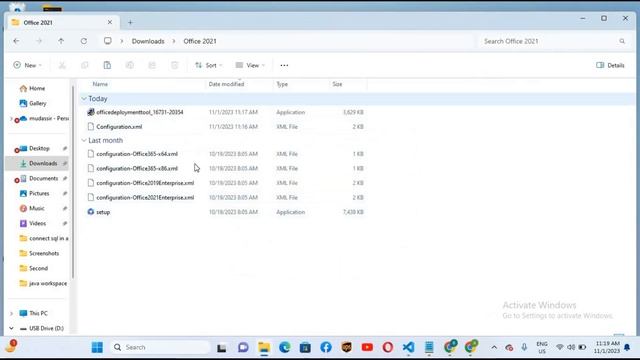Click the Delete trash icon
This screenshot has height=360, width=640.
(175, 65)
